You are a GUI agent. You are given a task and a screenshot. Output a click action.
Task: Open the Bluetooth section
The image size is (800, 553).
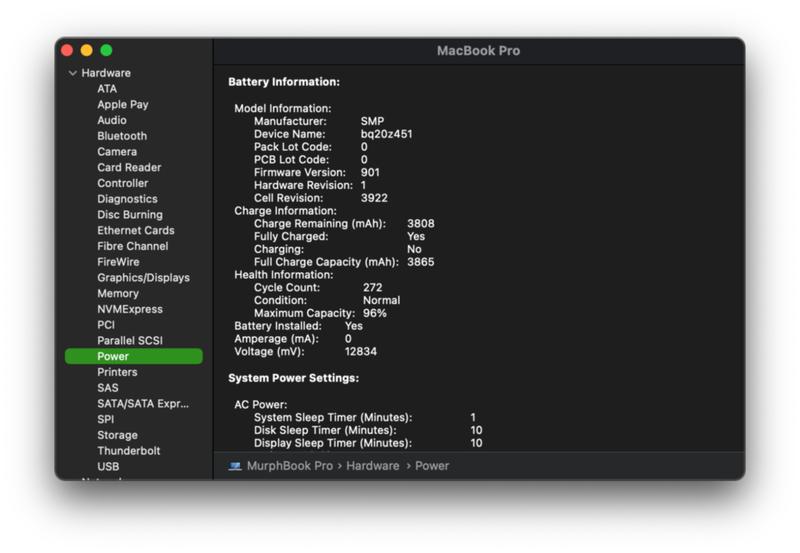[122, 136]
